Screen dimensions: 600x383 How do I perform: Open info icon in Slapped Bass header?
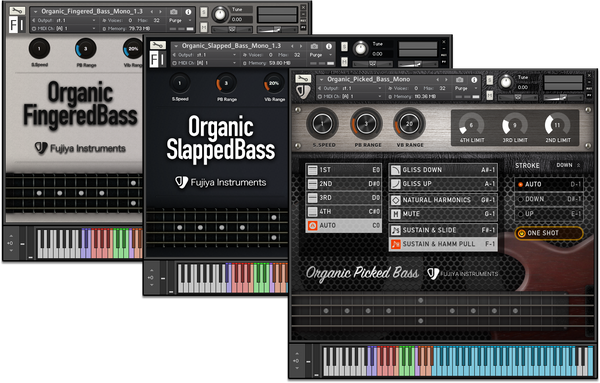click(329, 46)
